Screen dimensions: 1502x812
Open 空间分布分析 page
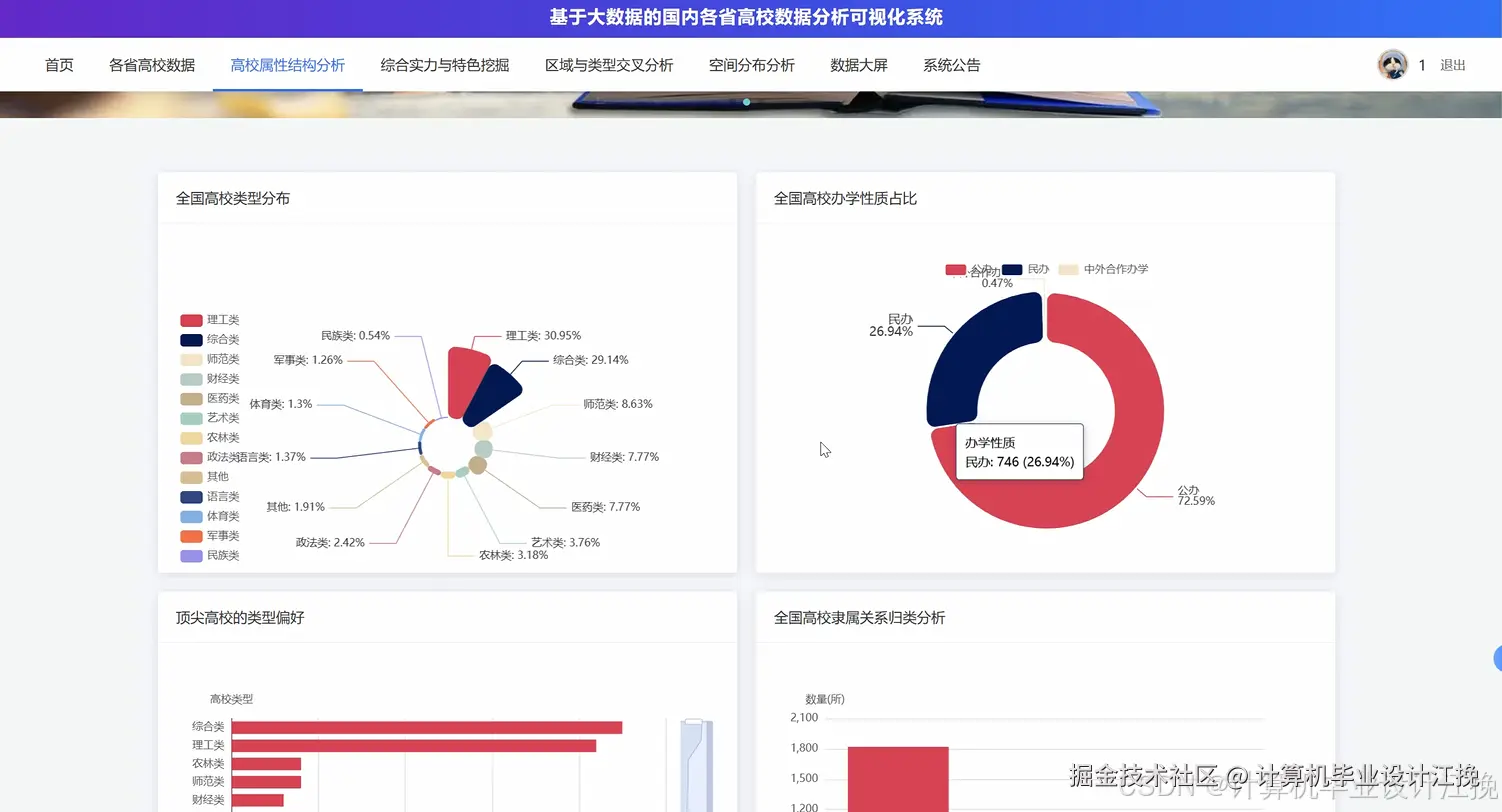click(752, 65)
